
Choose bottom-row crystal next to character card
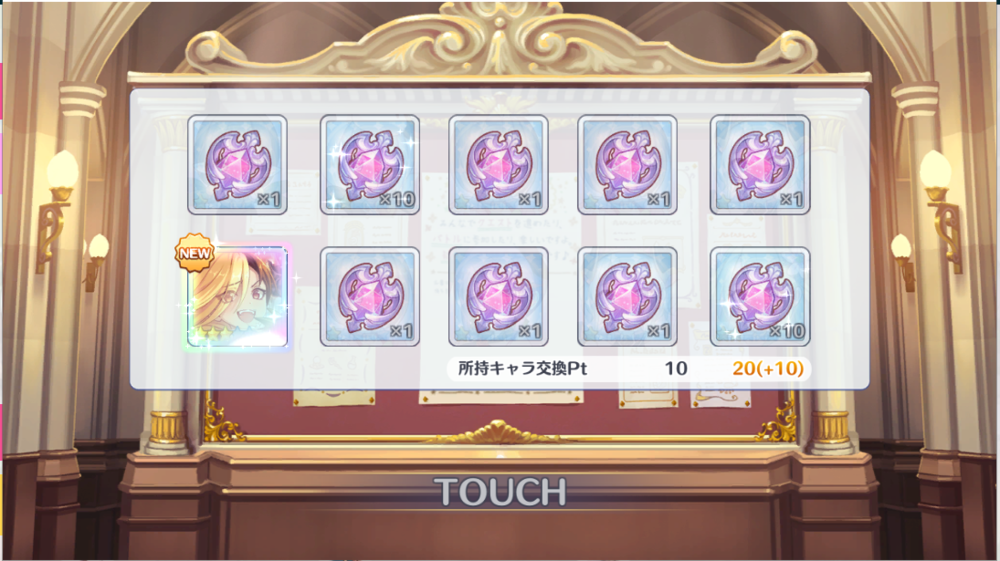click(370, 297)
